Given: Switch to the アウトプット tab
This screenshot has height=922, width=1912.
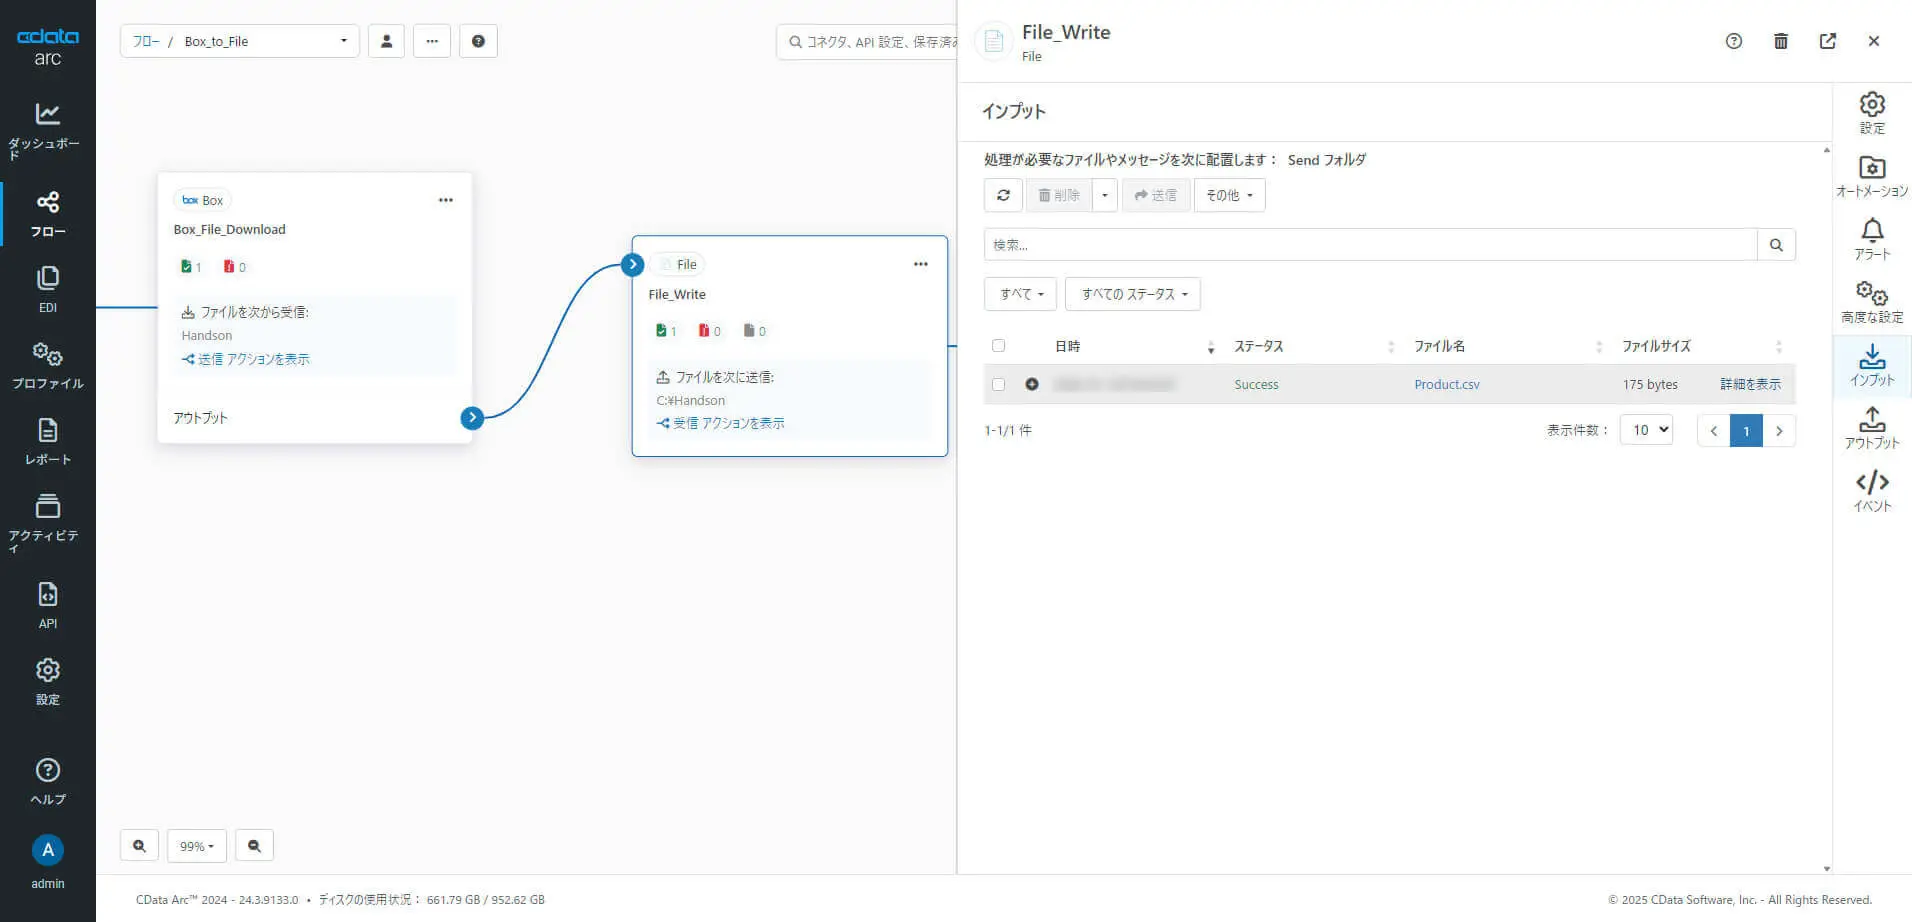Looking at the screenshot, I should pyautogui.click(x=1872, y=428).
